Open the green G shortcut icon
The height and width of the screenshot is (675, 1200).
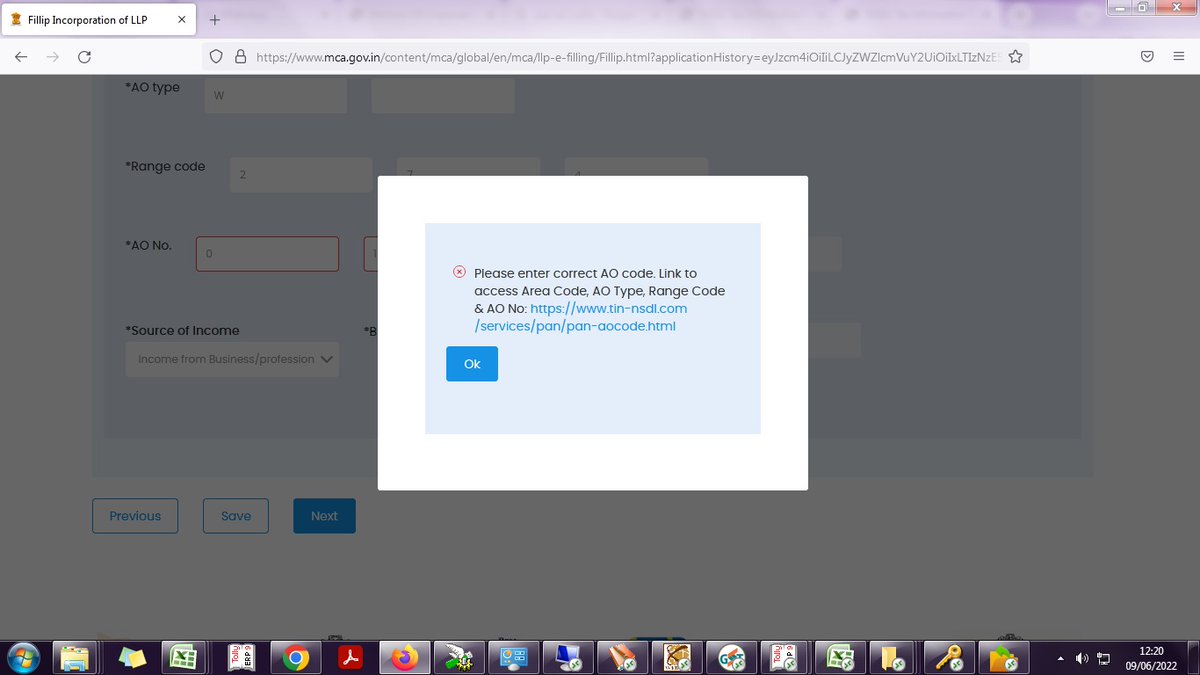click(732, 658)
